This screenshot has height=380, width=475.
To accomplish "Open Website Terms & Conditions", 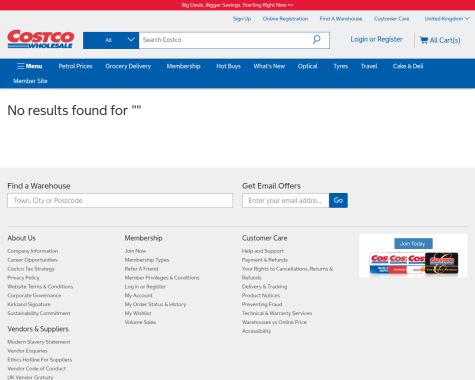I will [x=40, y=287].
